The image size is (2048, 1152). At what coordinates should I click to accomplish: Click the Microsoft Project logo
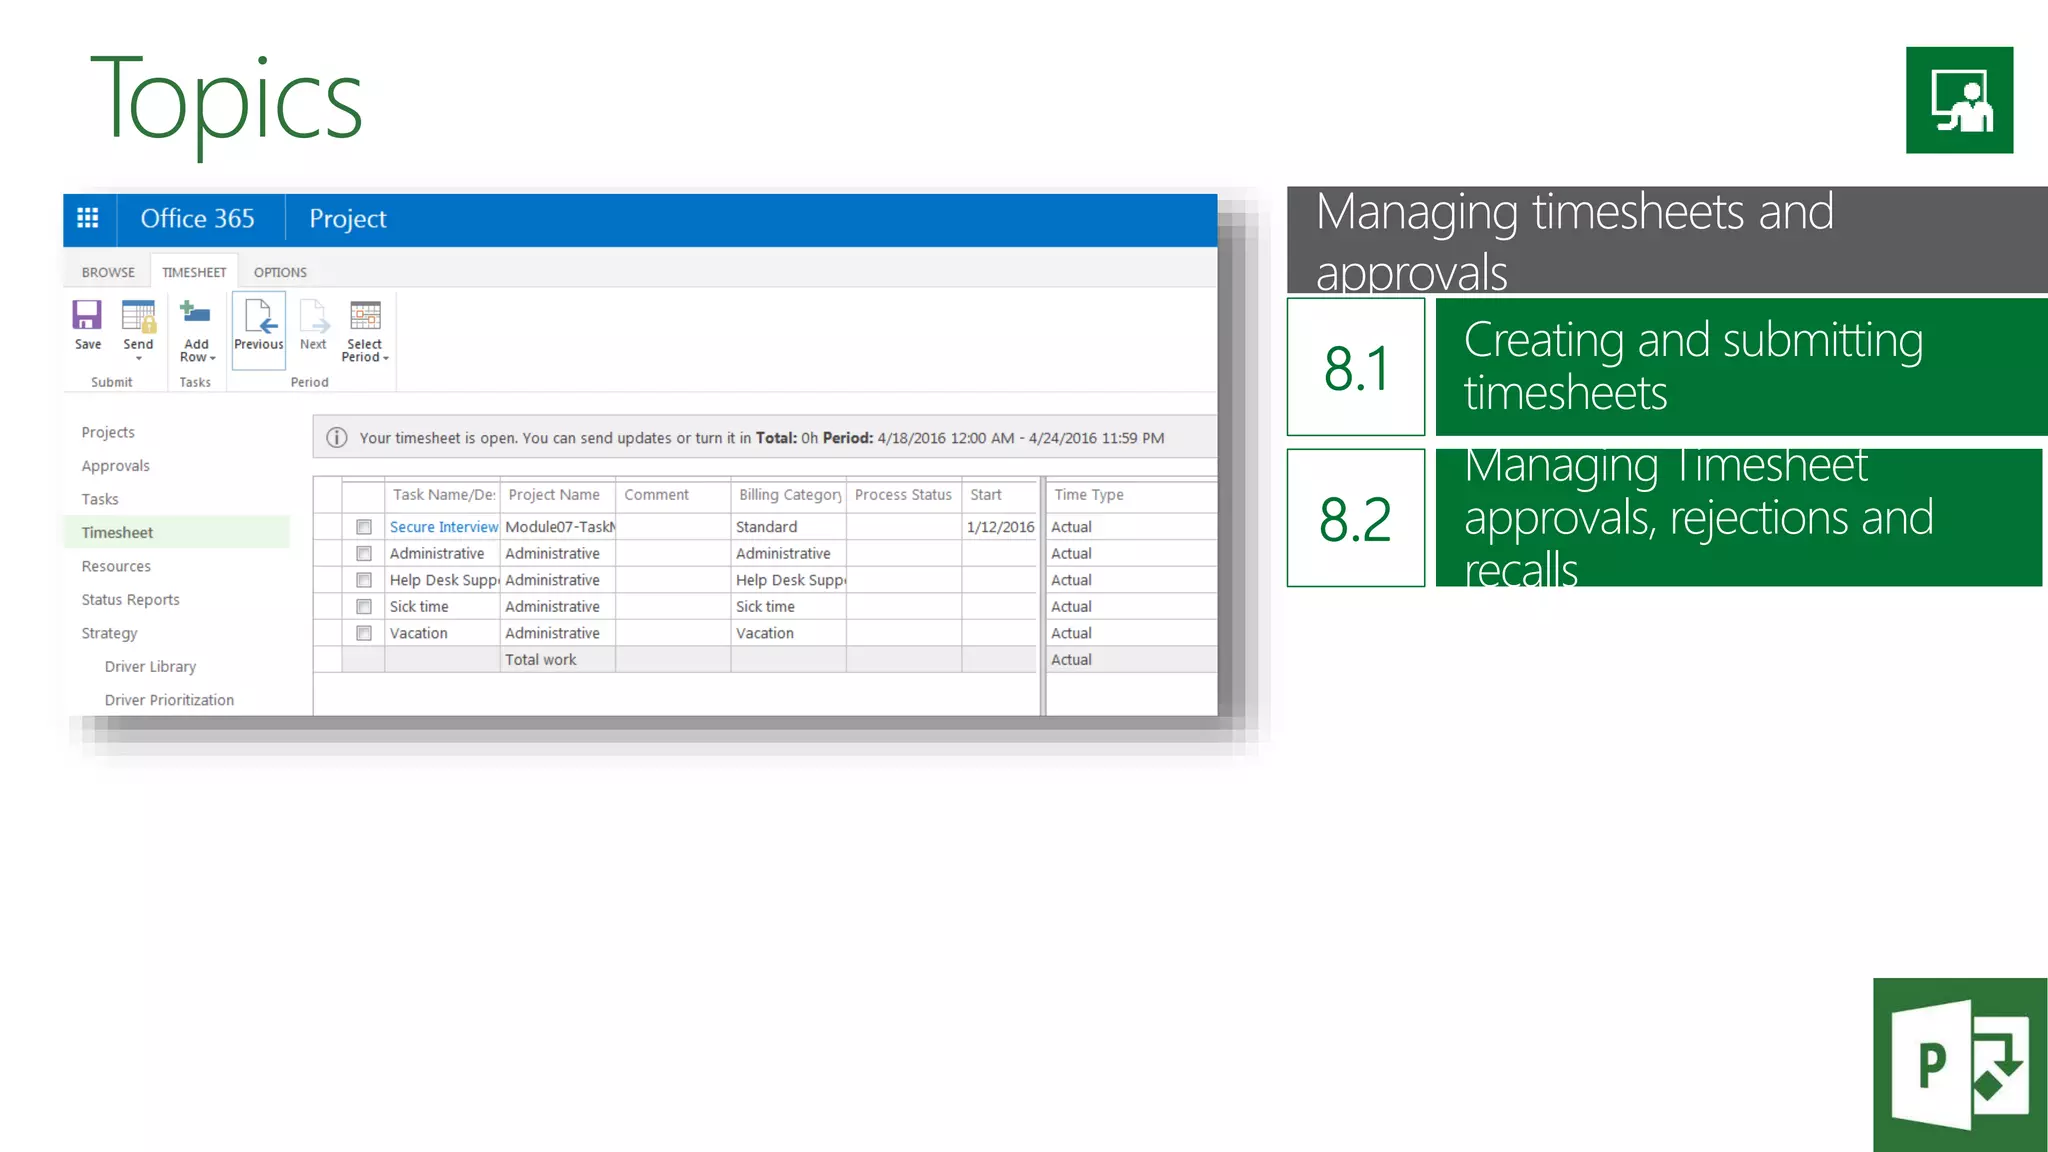coord(1960,1065)
